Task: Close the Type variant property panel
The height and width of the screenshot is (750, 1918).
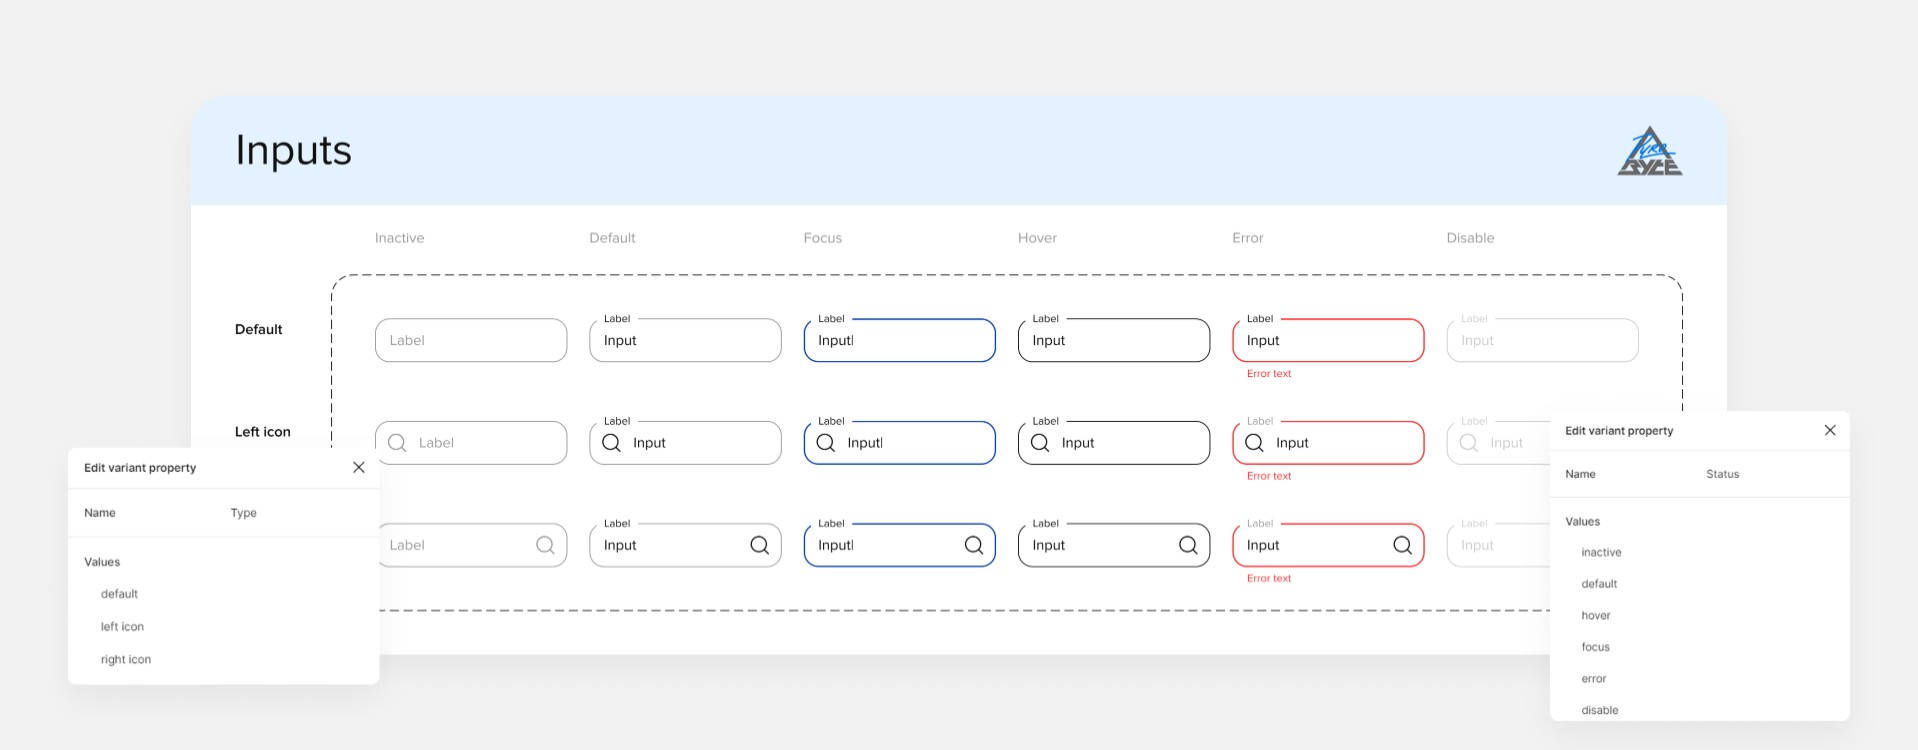Action: (x=359, y=467)
